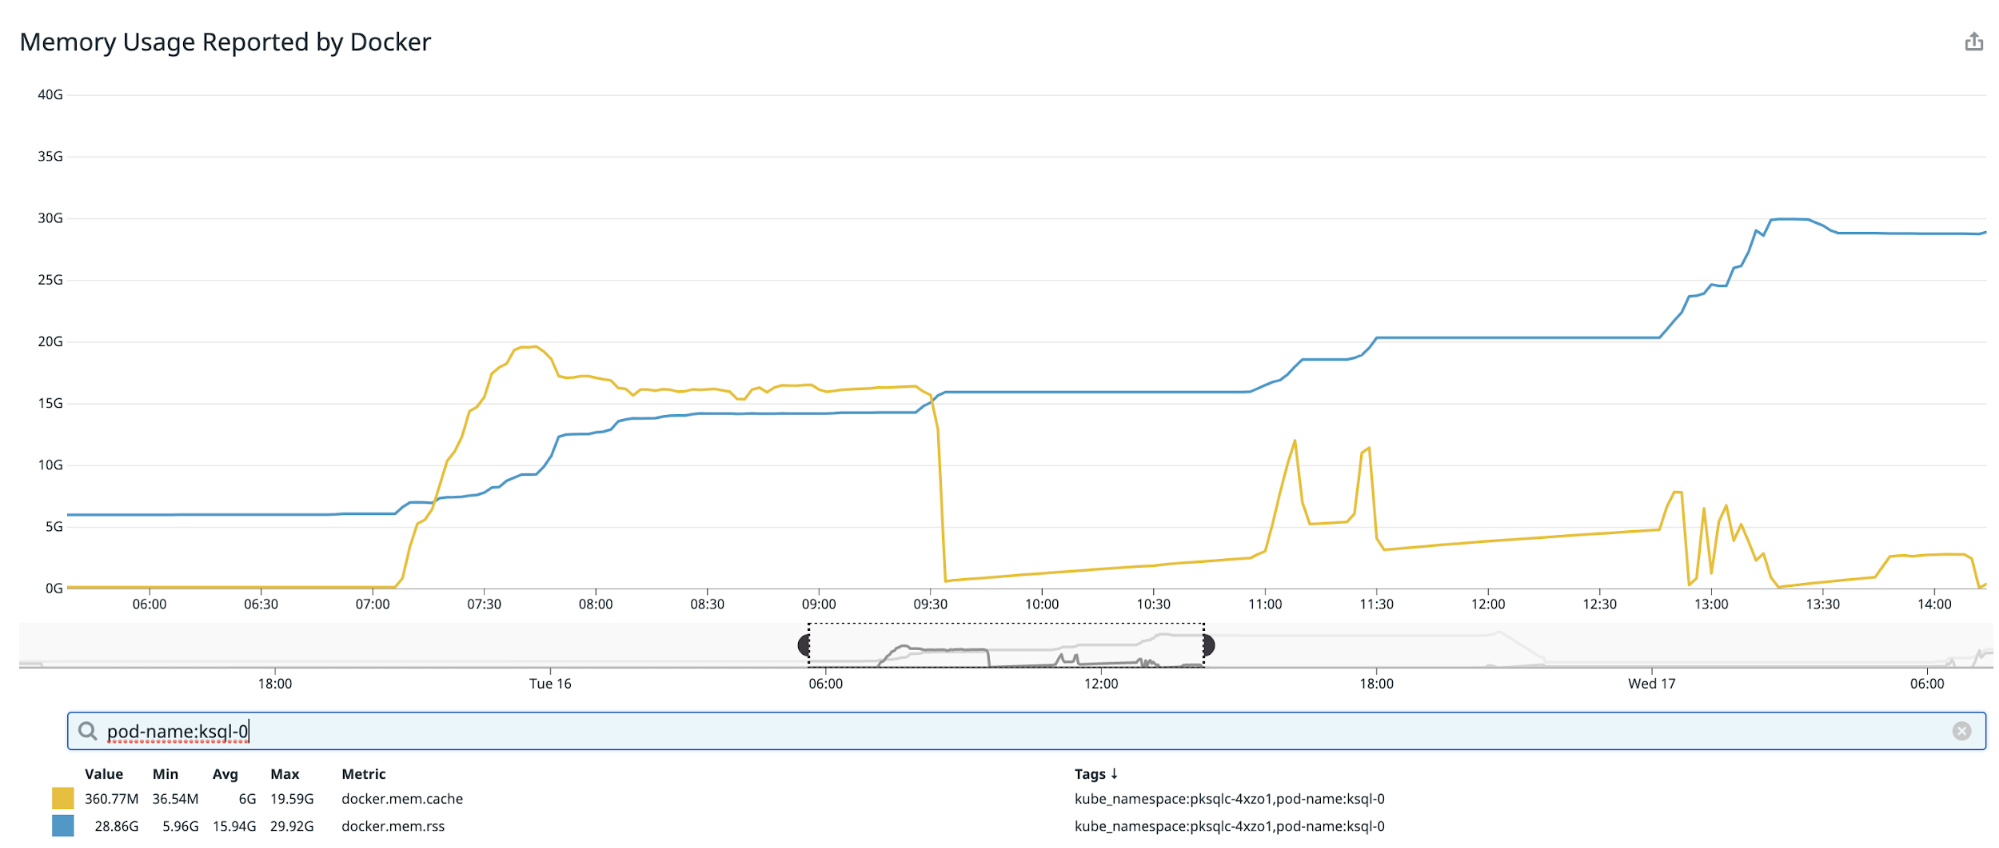Sort legend by Tags column
The width and height of the screenshot is (1999, 848).
(x=1095, y=774)
